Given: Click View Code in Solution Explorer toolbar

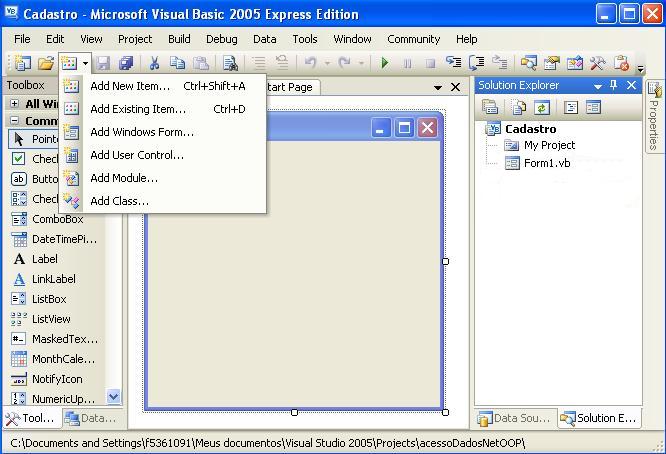Looking at the screenshot, I should [x=570, y=107].
